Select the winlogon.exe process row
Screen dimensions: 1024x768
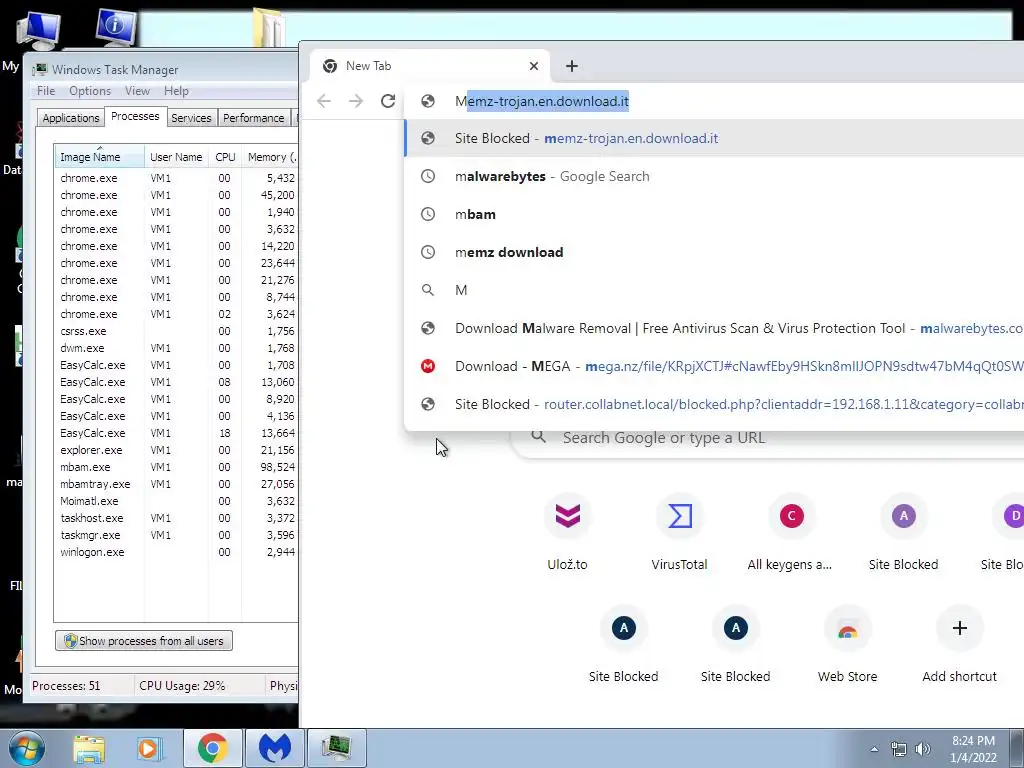click(176, 552)
